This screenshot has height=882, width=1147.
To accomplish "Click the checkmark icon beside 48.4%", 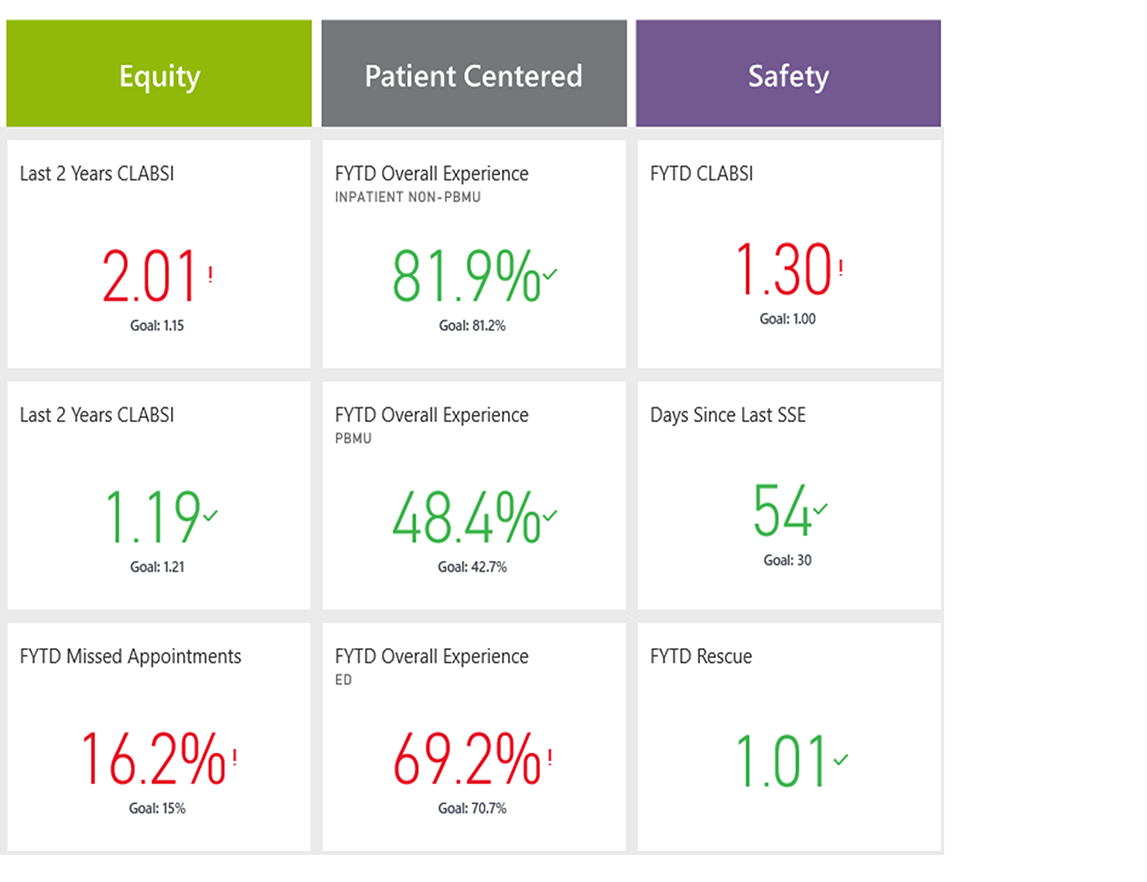I will tap(550, 516).
